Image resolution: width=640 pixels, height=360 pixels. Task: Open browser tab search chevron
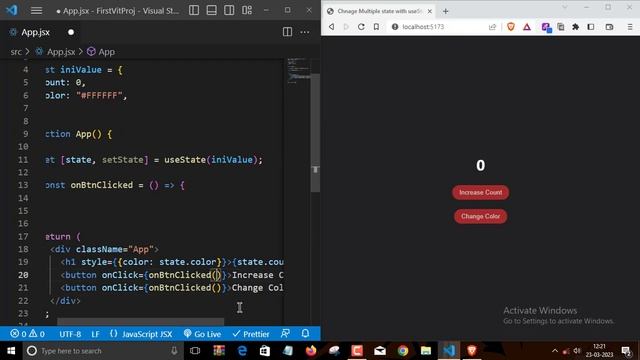565,7
